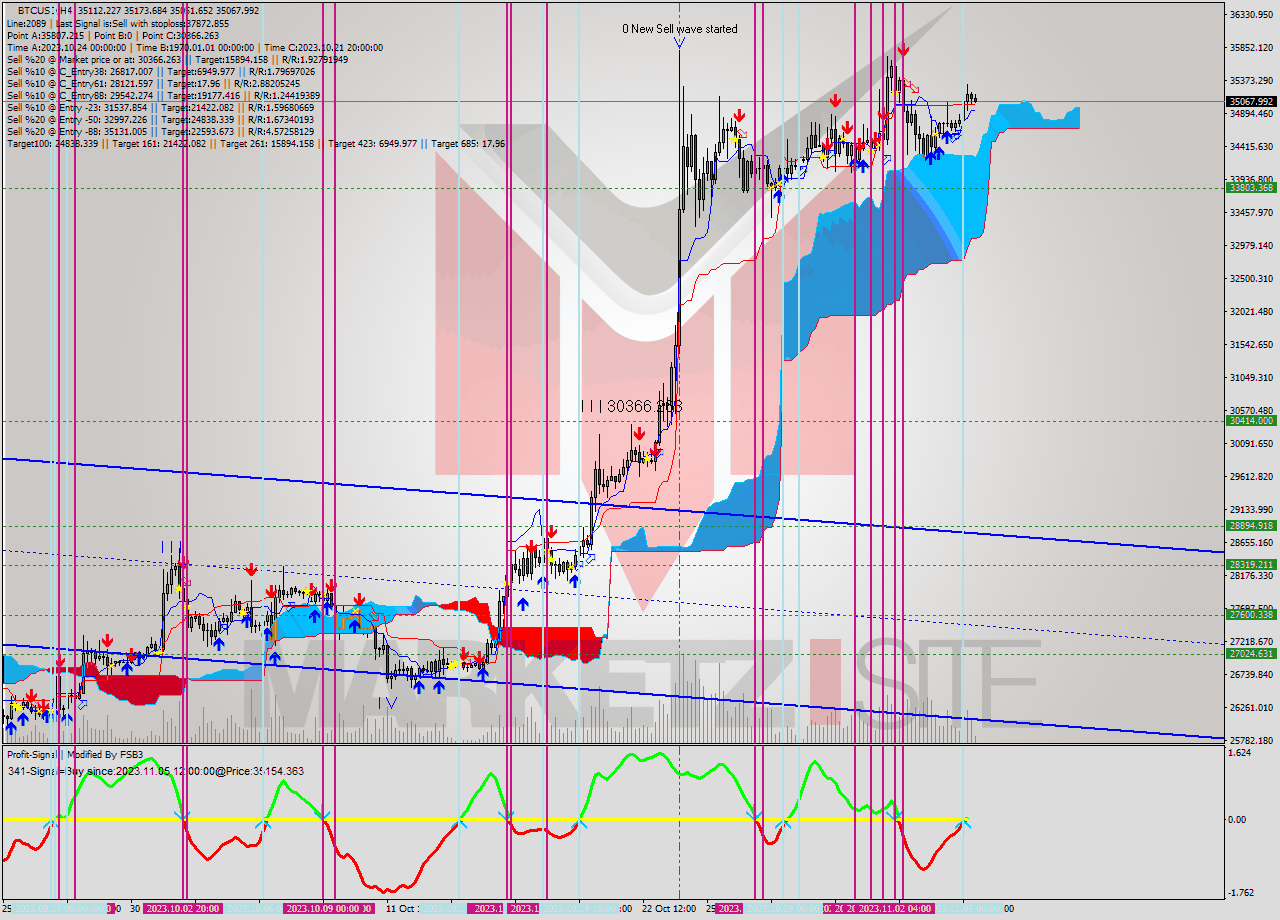Click the 'Entry -50: 32997.226' sell line

(x=163, y=120)
